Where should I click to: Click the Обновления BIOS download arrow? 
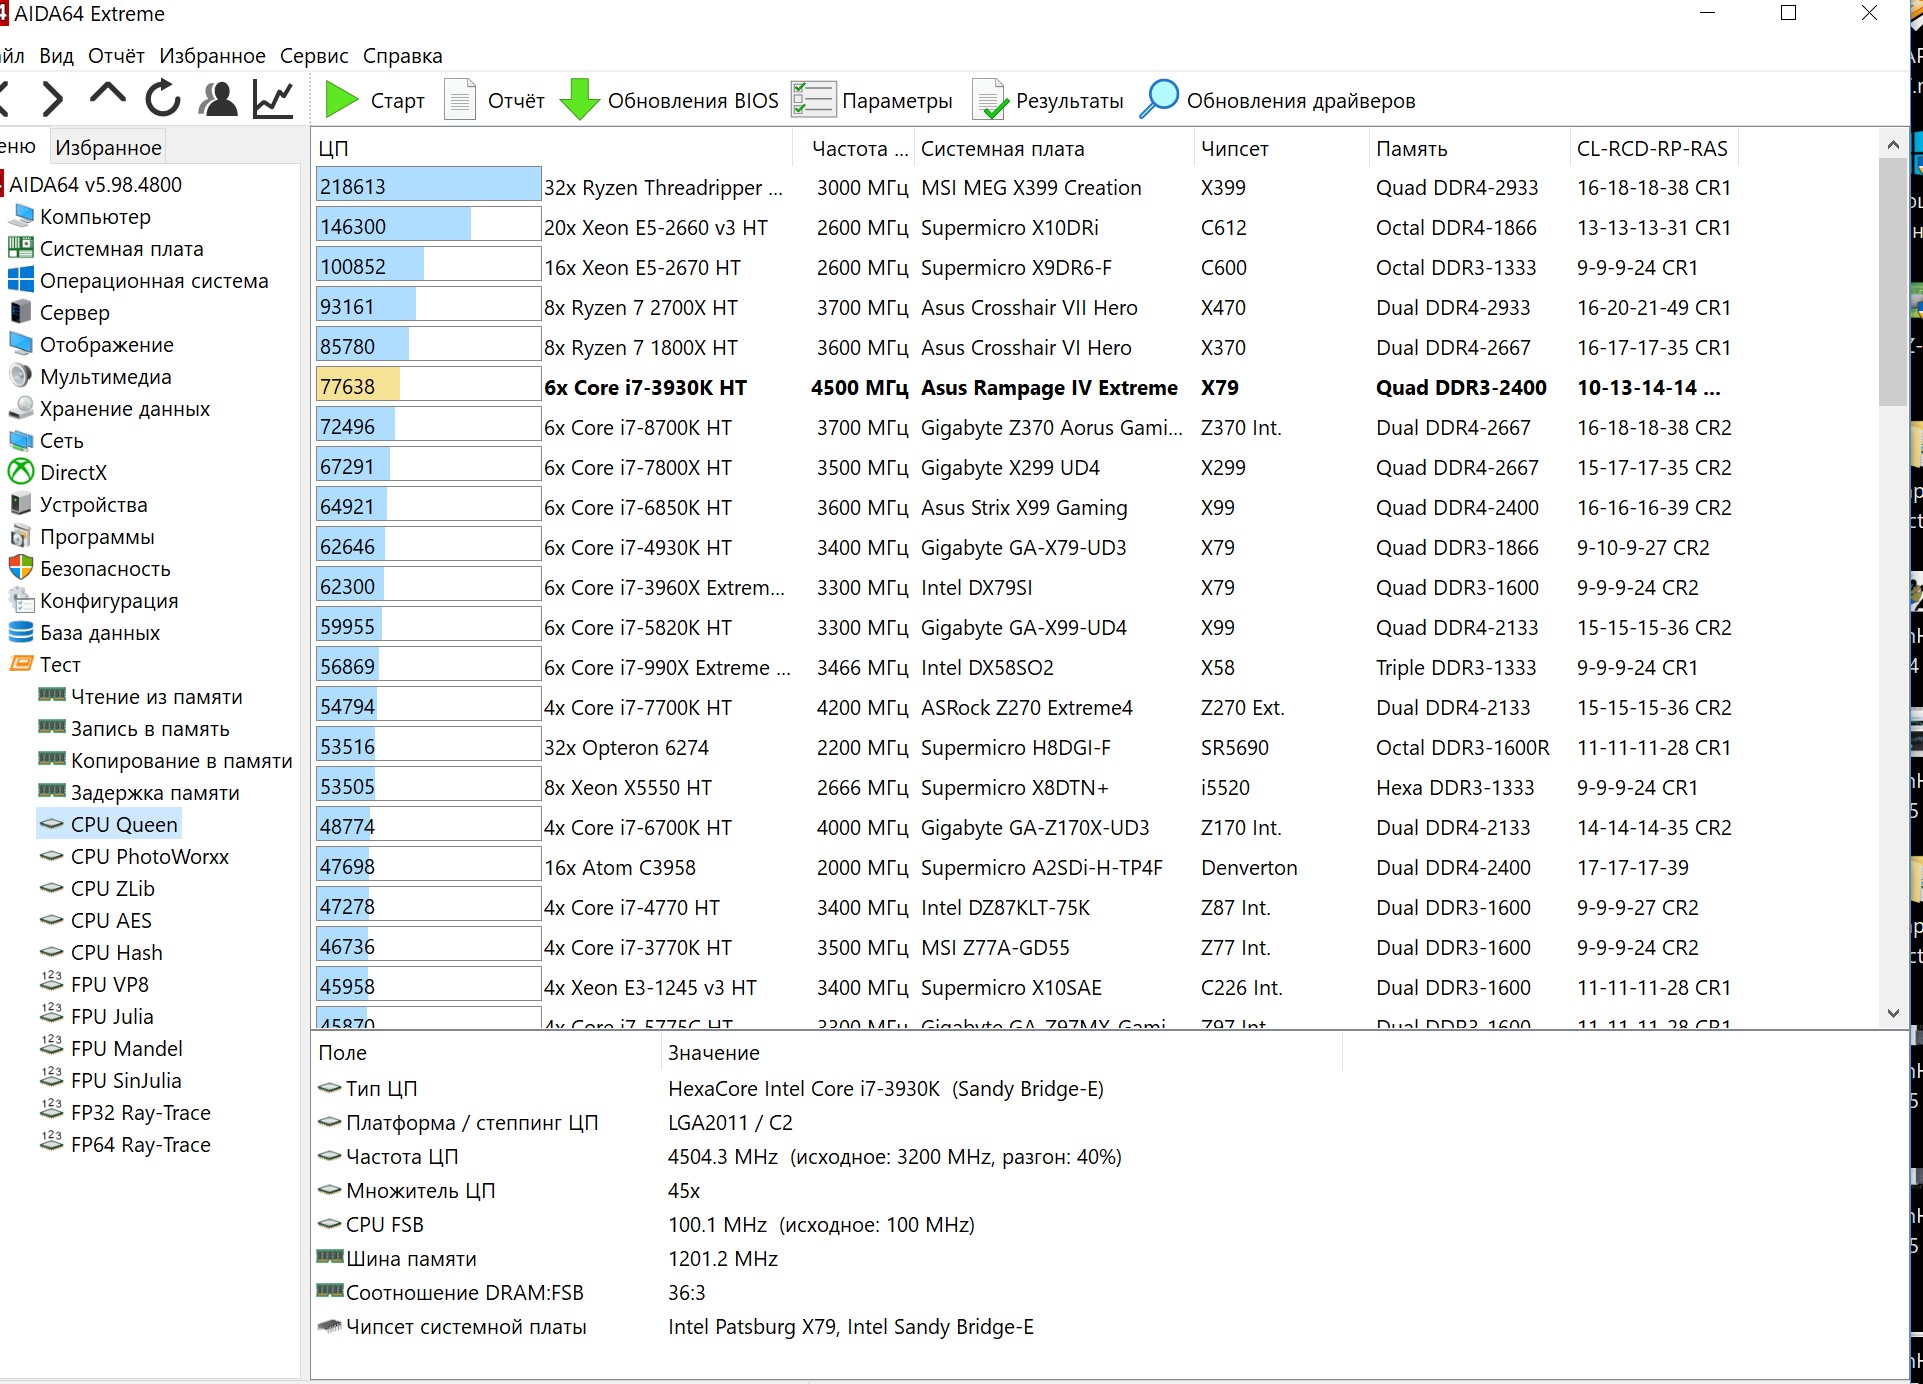pyautogui.click(x=579, y=100)
